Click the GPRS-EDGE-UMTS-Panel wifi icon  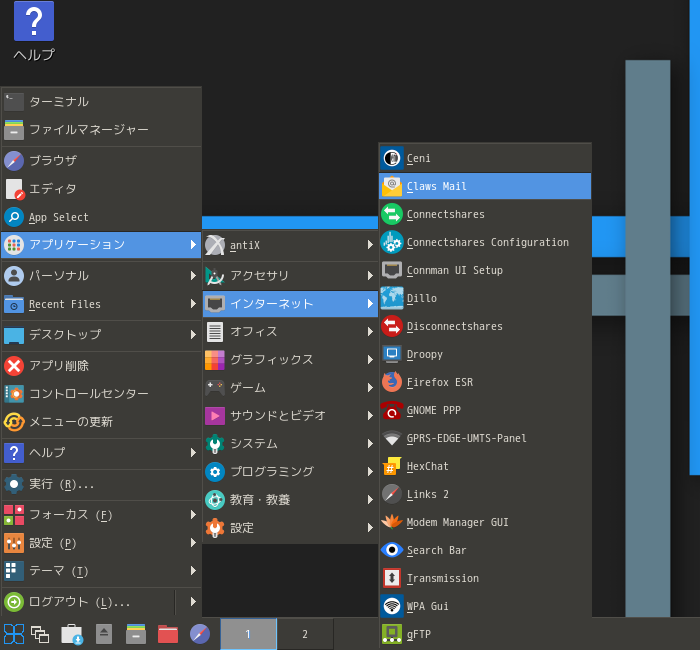pos(392,438)
